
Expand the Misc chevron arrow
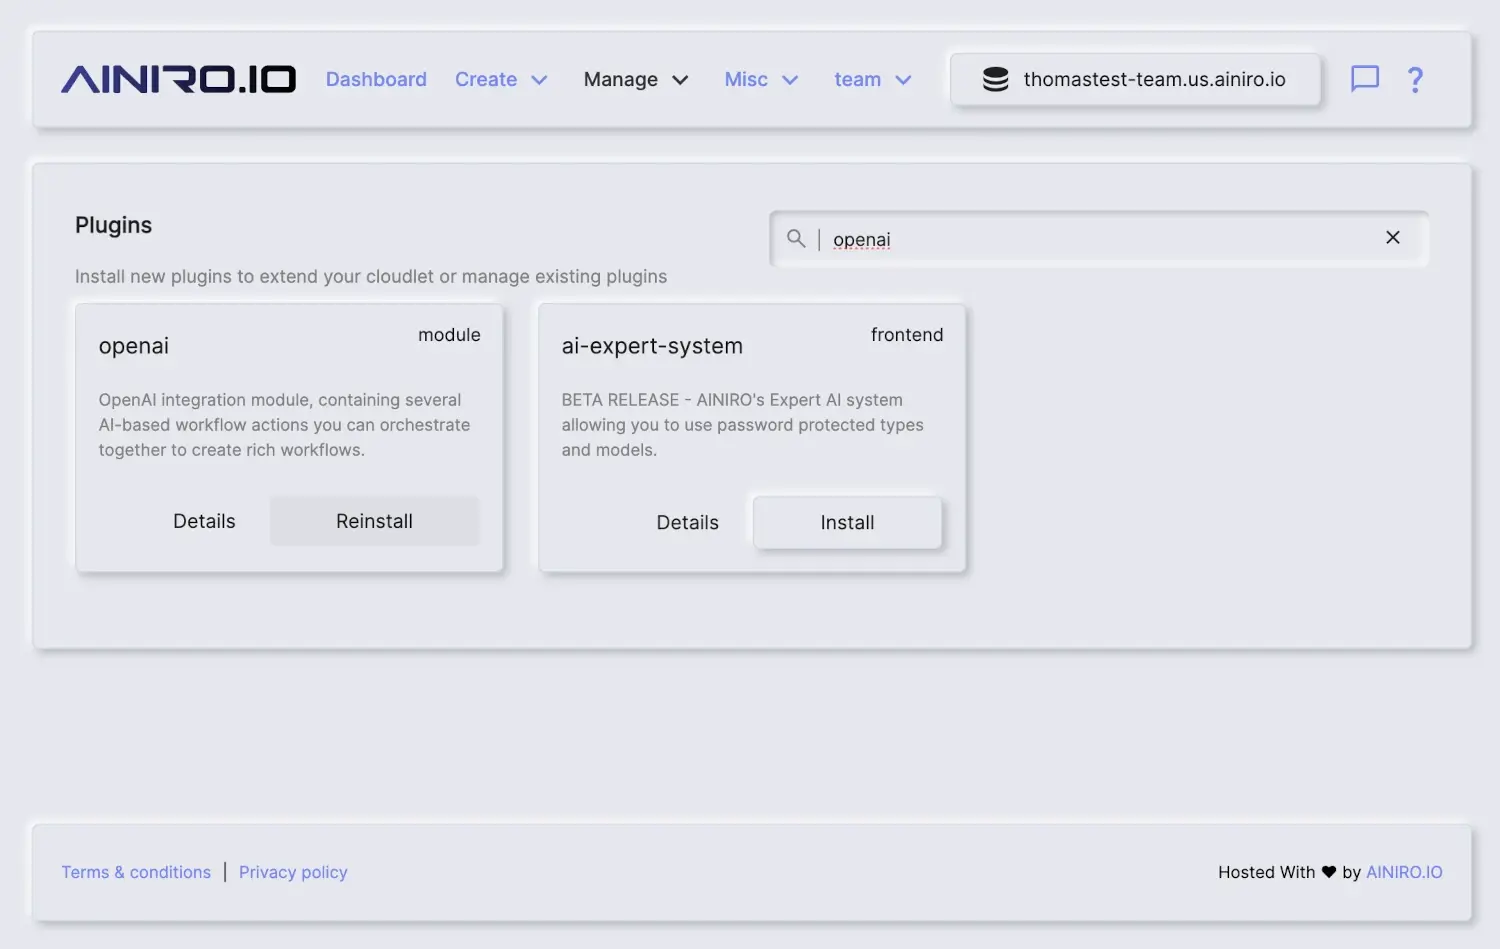[790, 80]
